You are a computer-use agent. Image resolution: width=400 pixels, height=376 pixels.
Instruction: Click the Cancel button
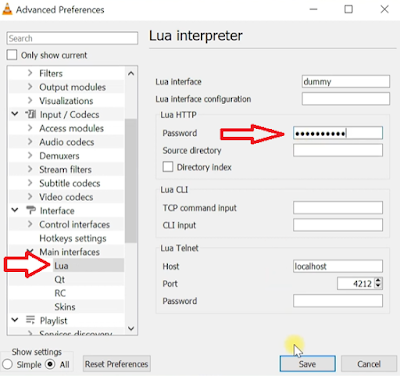369,364
